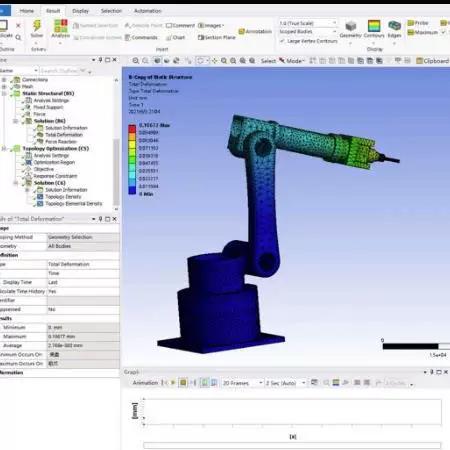
Task: Insert a Section Plane
Action: pos(217,37)
